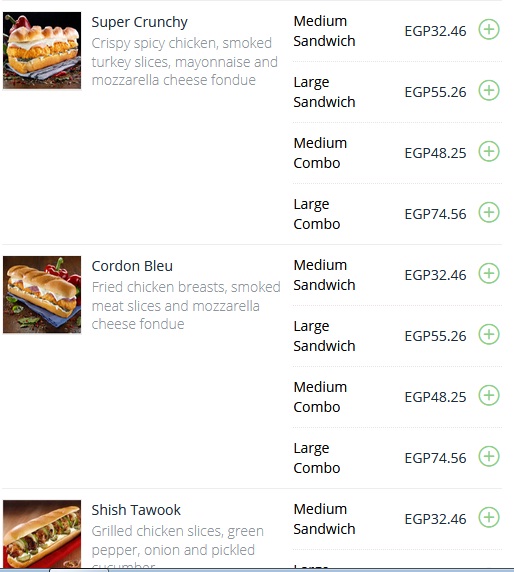Image resolution: width=514 pixels, height=572 pixels.
Task: Add Super Crunchy Medium Combo with plus icon
Action: coord(489,151)
